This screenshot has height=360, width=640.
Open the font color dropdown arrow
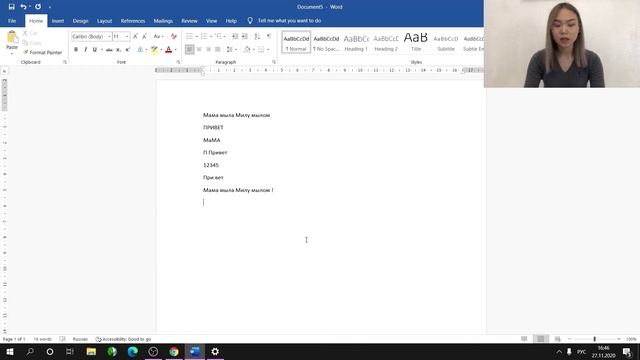click(176, 50)
